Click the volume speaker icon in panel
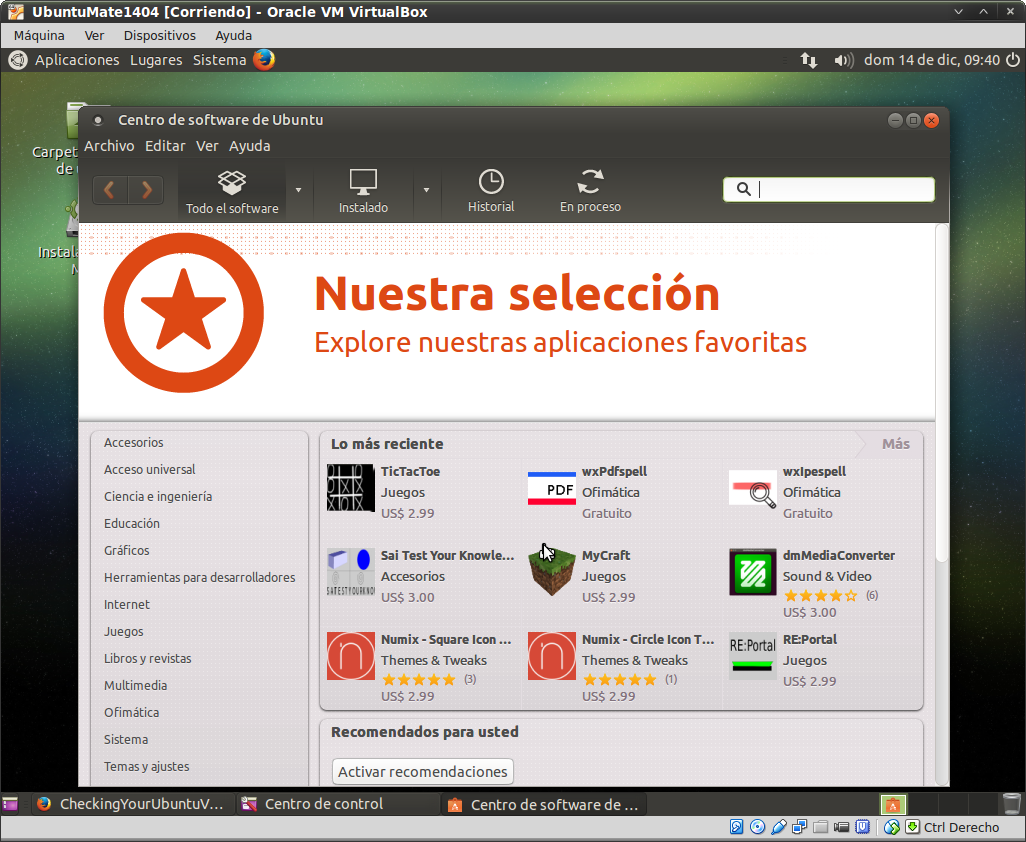The image size is (1026, 842). pos(842,60)
